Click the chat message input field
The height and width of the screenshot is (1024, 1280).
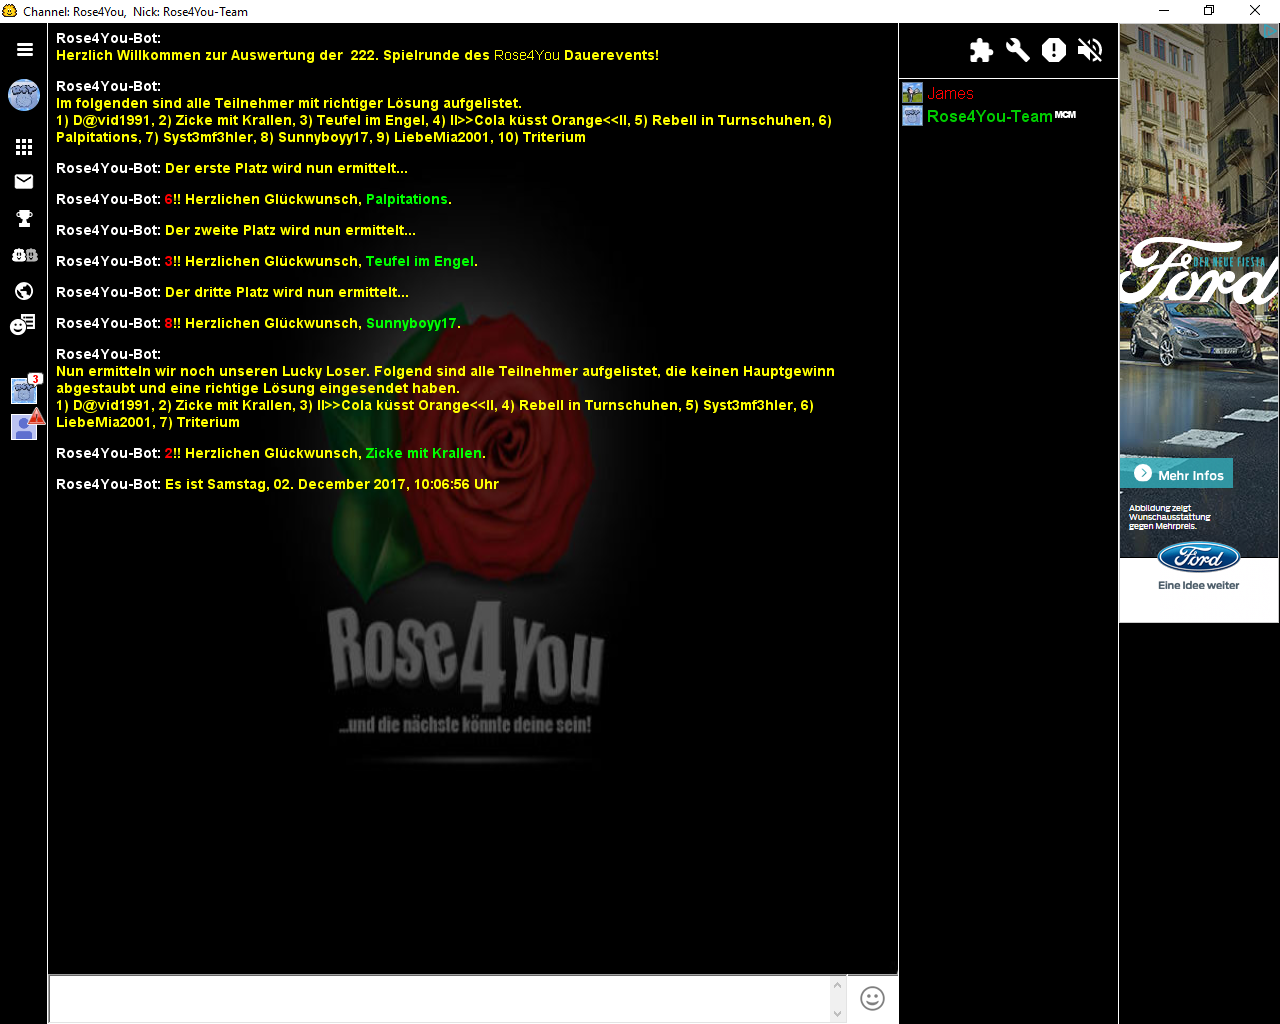(x=440, y=999)
